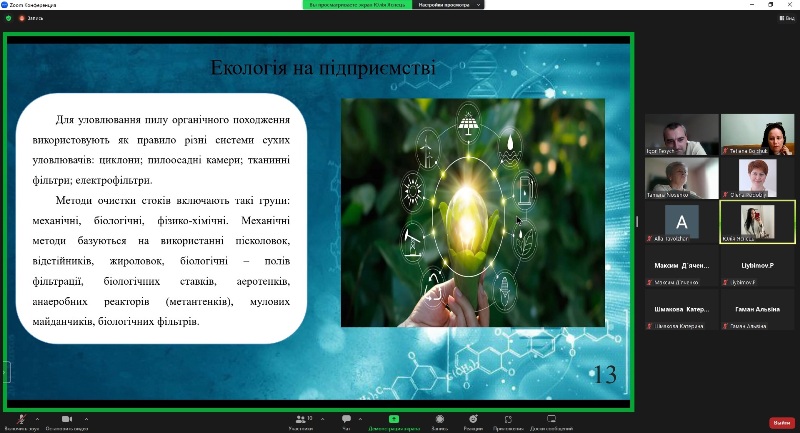
Task: Select Olena's profile photo tile
Action: 758,177
